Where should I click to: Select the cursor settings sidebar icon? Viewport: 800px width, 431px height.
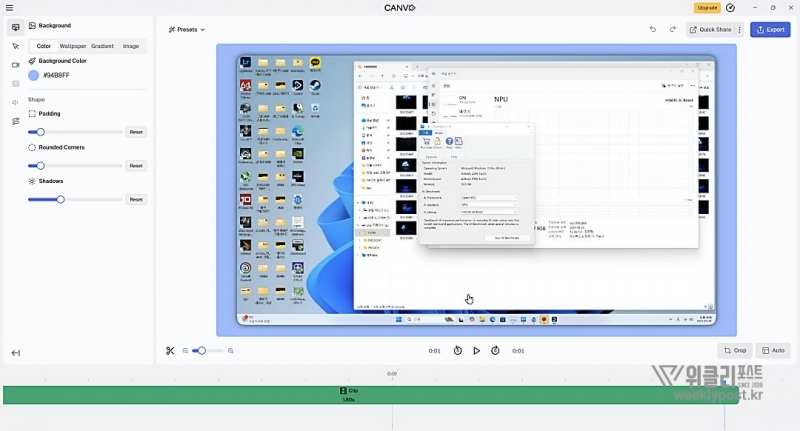click(15, 46)
